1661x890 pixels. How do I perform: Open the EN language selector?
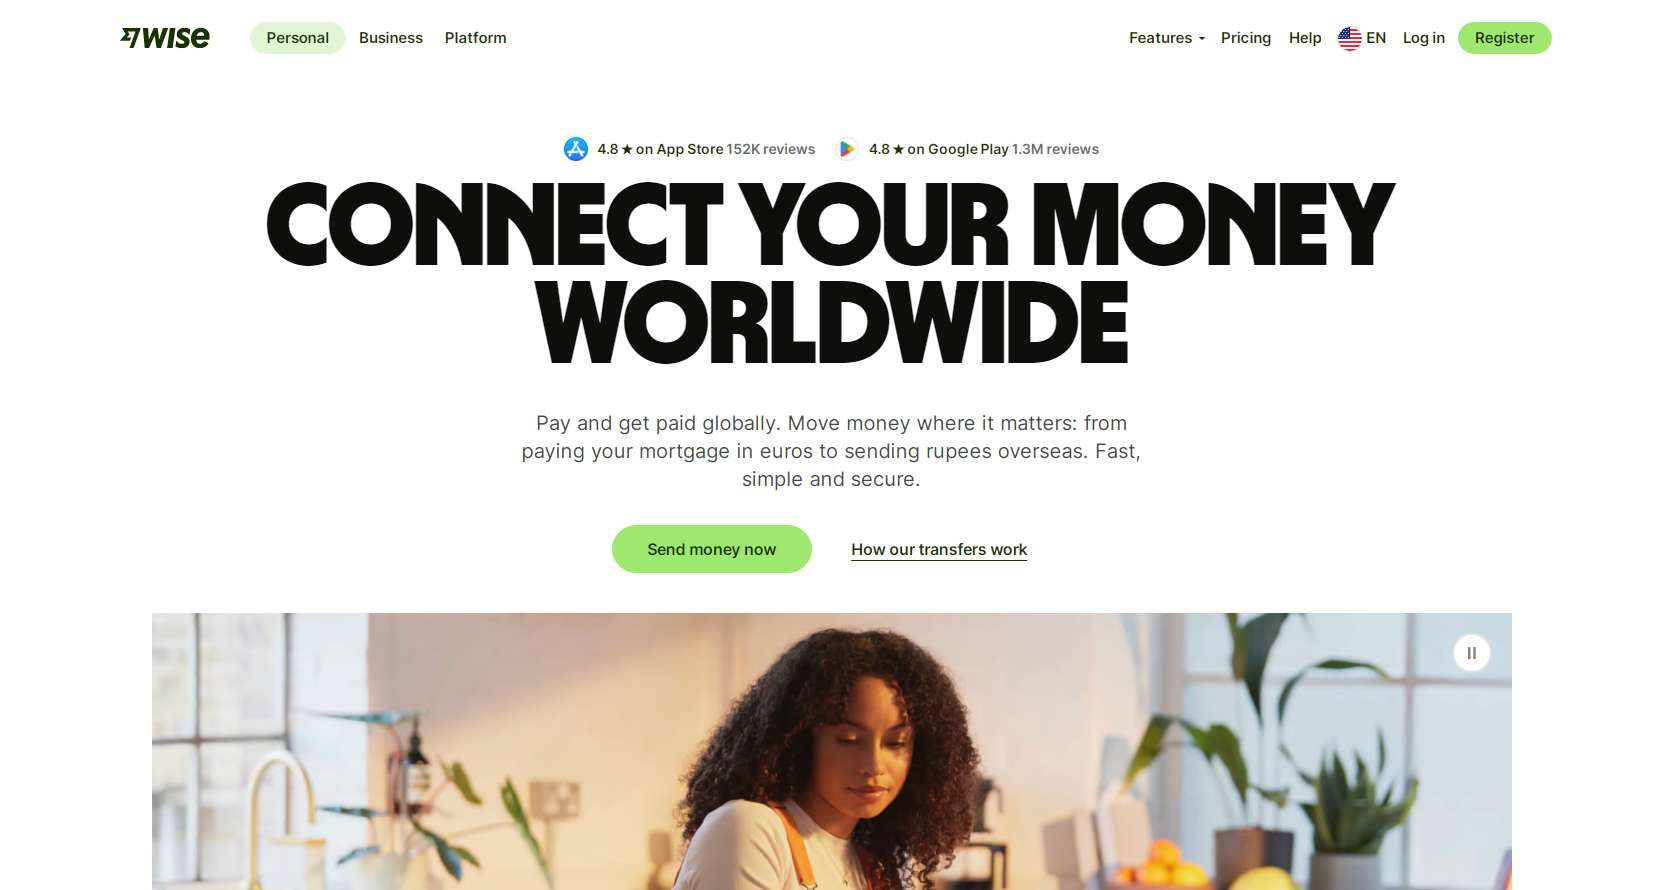coord(1362,38)
